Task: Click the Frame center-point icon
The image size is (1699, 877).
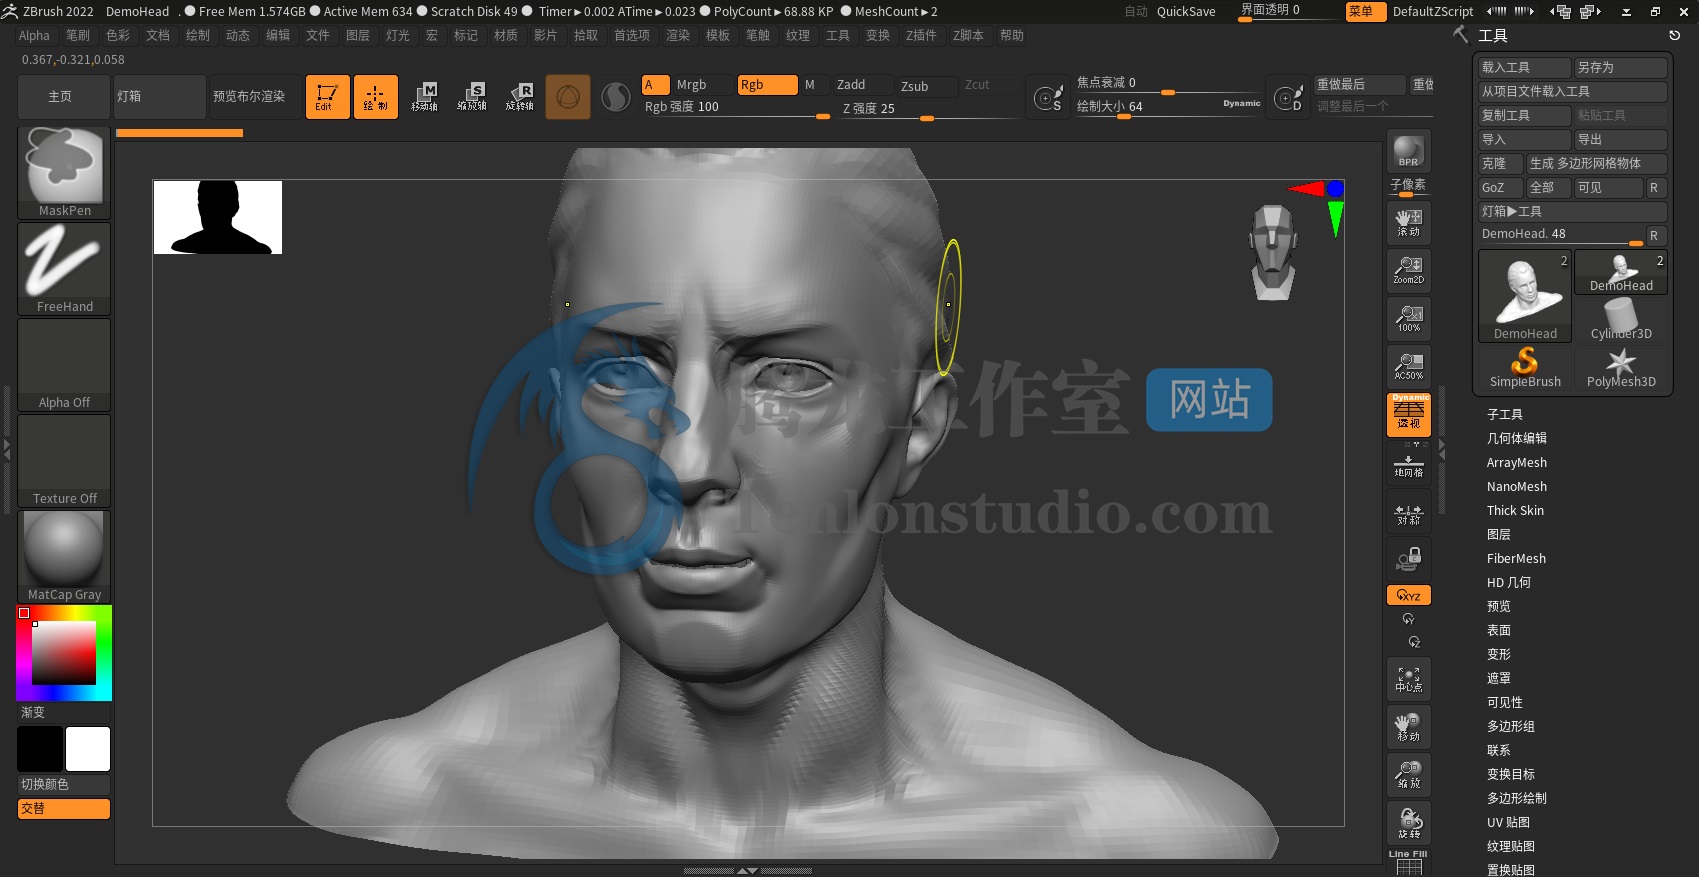Action: pyautogui.click(x=1408, y=679)
